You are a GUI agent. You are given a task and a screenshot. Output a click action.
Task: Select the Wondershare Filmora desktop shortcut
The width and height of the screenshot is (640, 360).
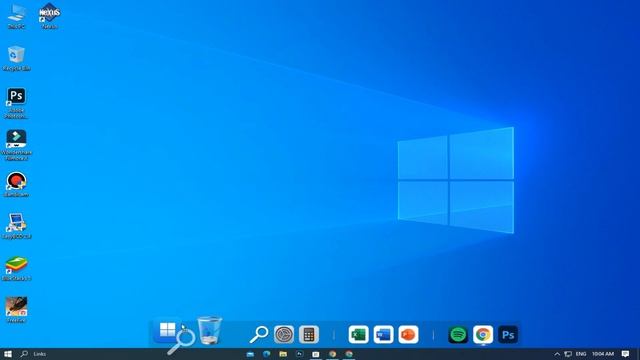[16, 145]
